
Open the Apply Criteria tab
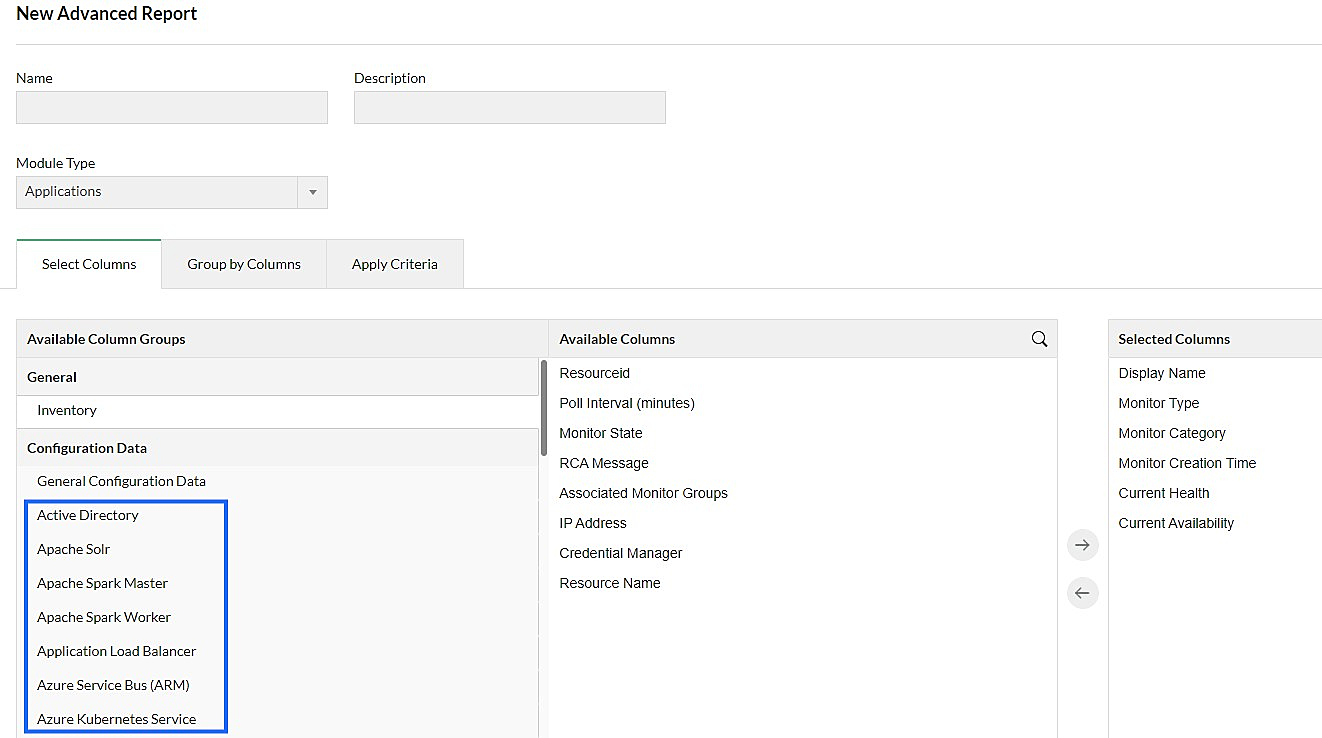coord(394,264)
